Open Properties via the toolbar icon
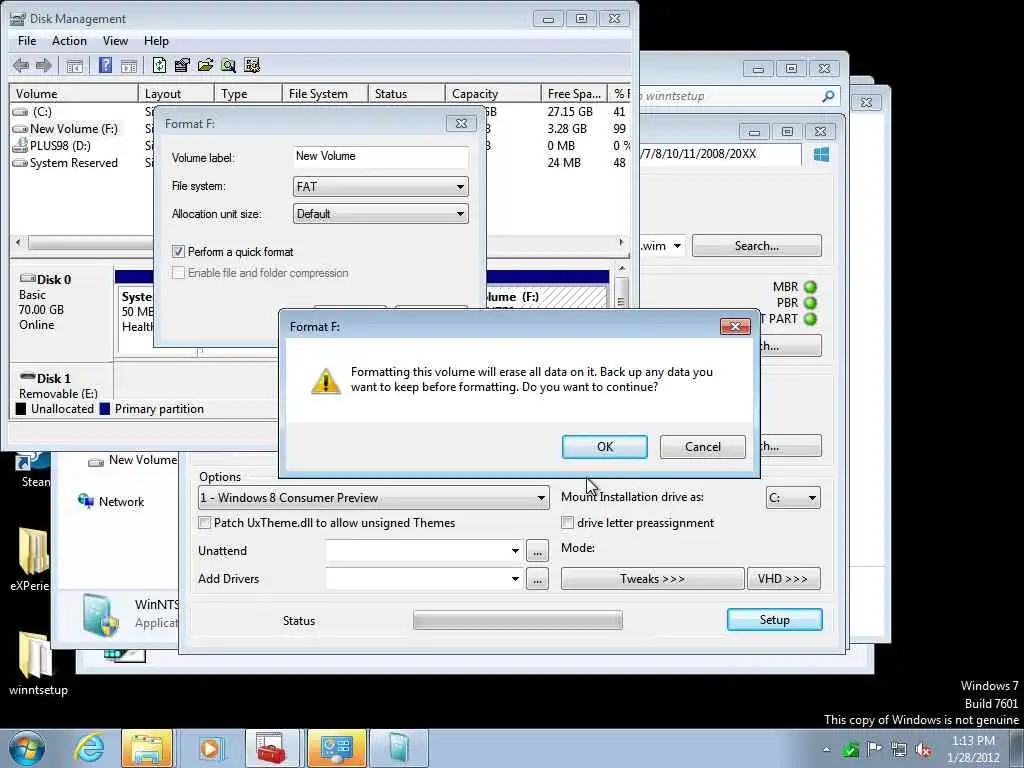Image resolution: width=1024 pixels, height=768 pixels. (x=182, y=65)
